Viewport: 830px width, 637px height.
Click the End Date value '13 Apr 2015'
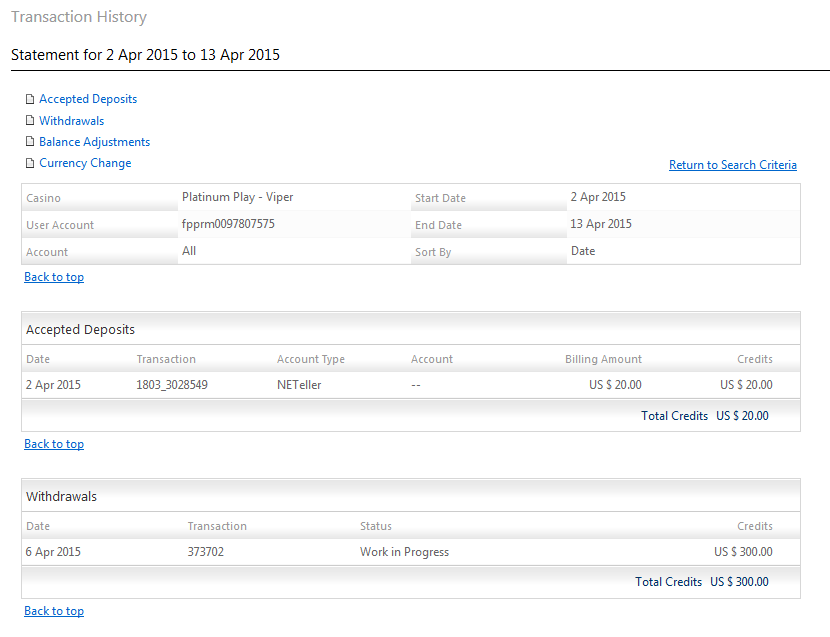[x=601, y=224]
